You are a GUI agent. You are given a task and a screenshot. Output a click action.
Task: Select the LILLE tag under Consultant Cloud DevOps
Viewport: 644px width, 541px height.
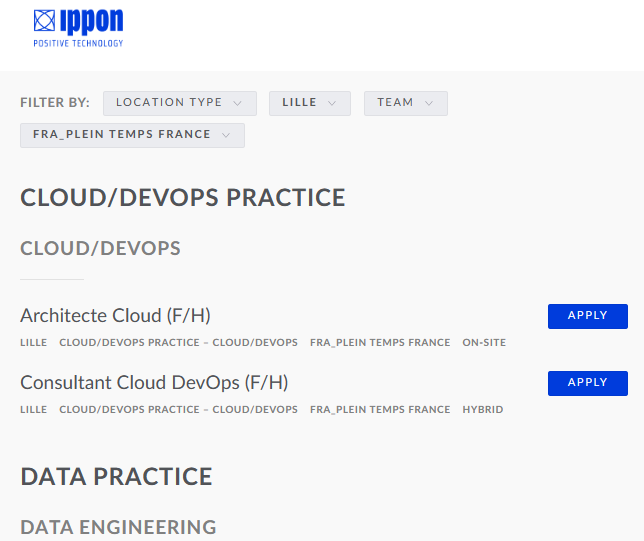(x=33, y=410)
